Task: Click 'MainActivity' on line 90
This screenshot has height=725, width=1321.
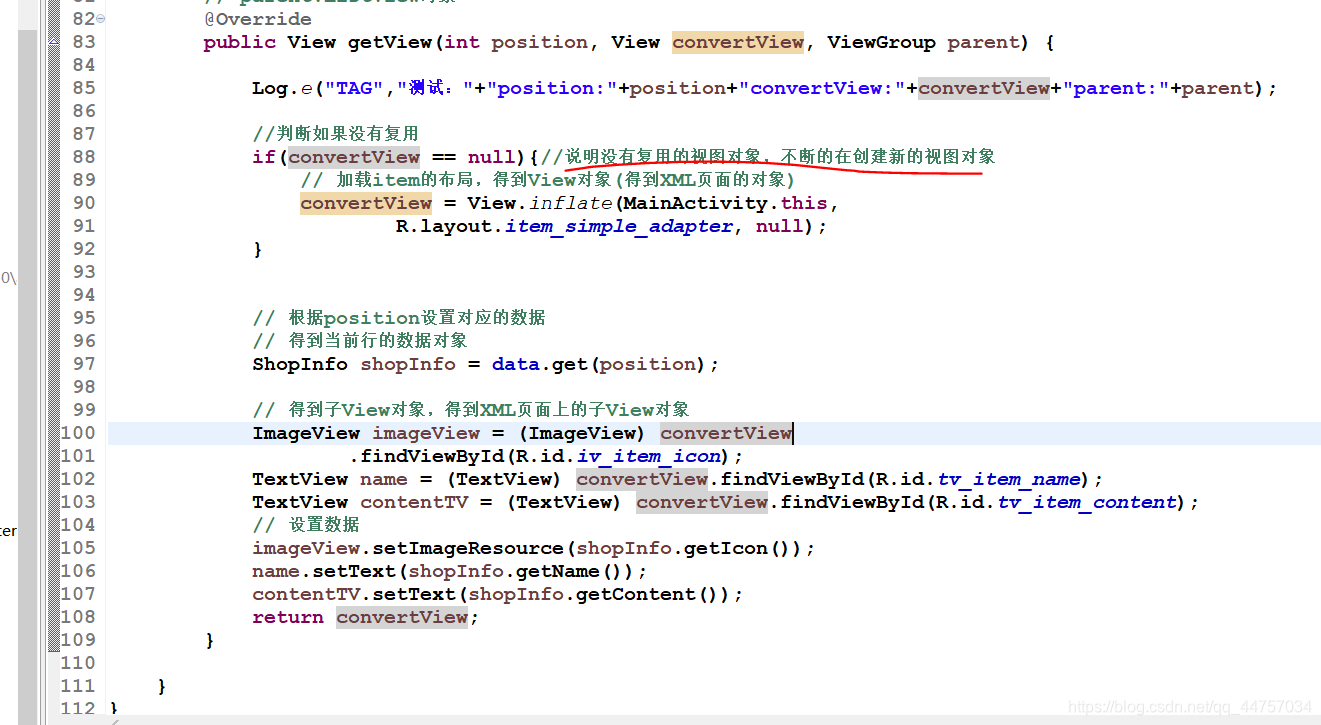Action: pos(696,203)
